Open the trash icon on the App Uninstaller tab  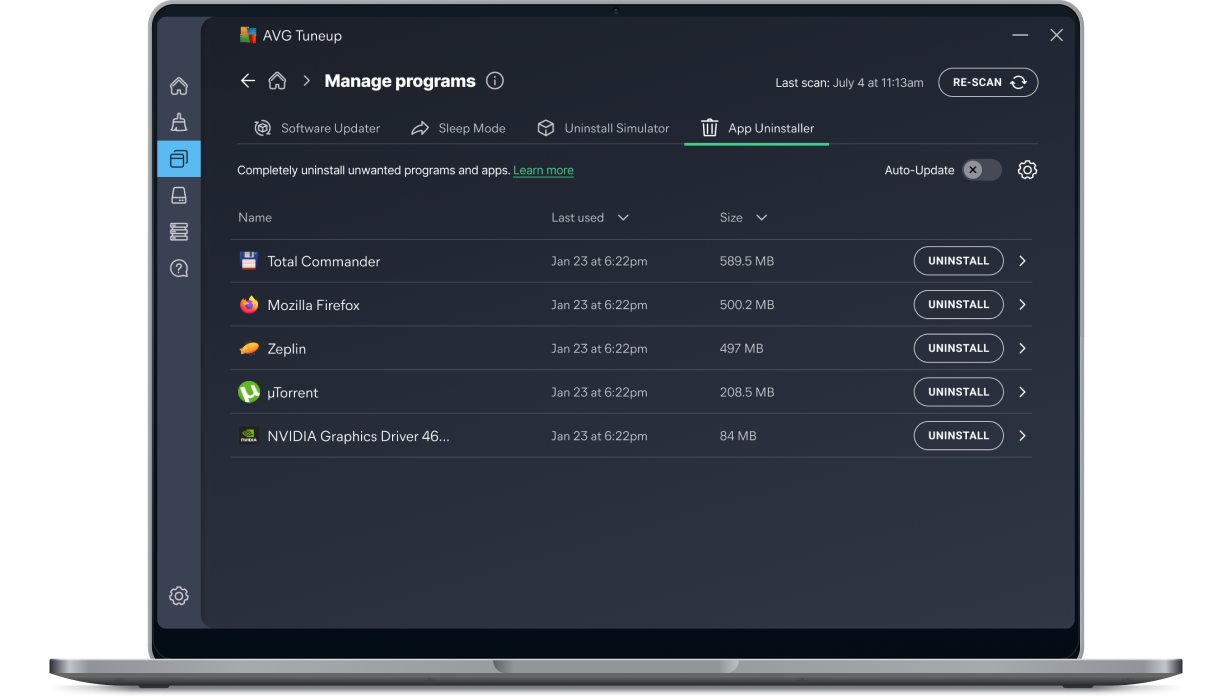(x=709, y=128)
